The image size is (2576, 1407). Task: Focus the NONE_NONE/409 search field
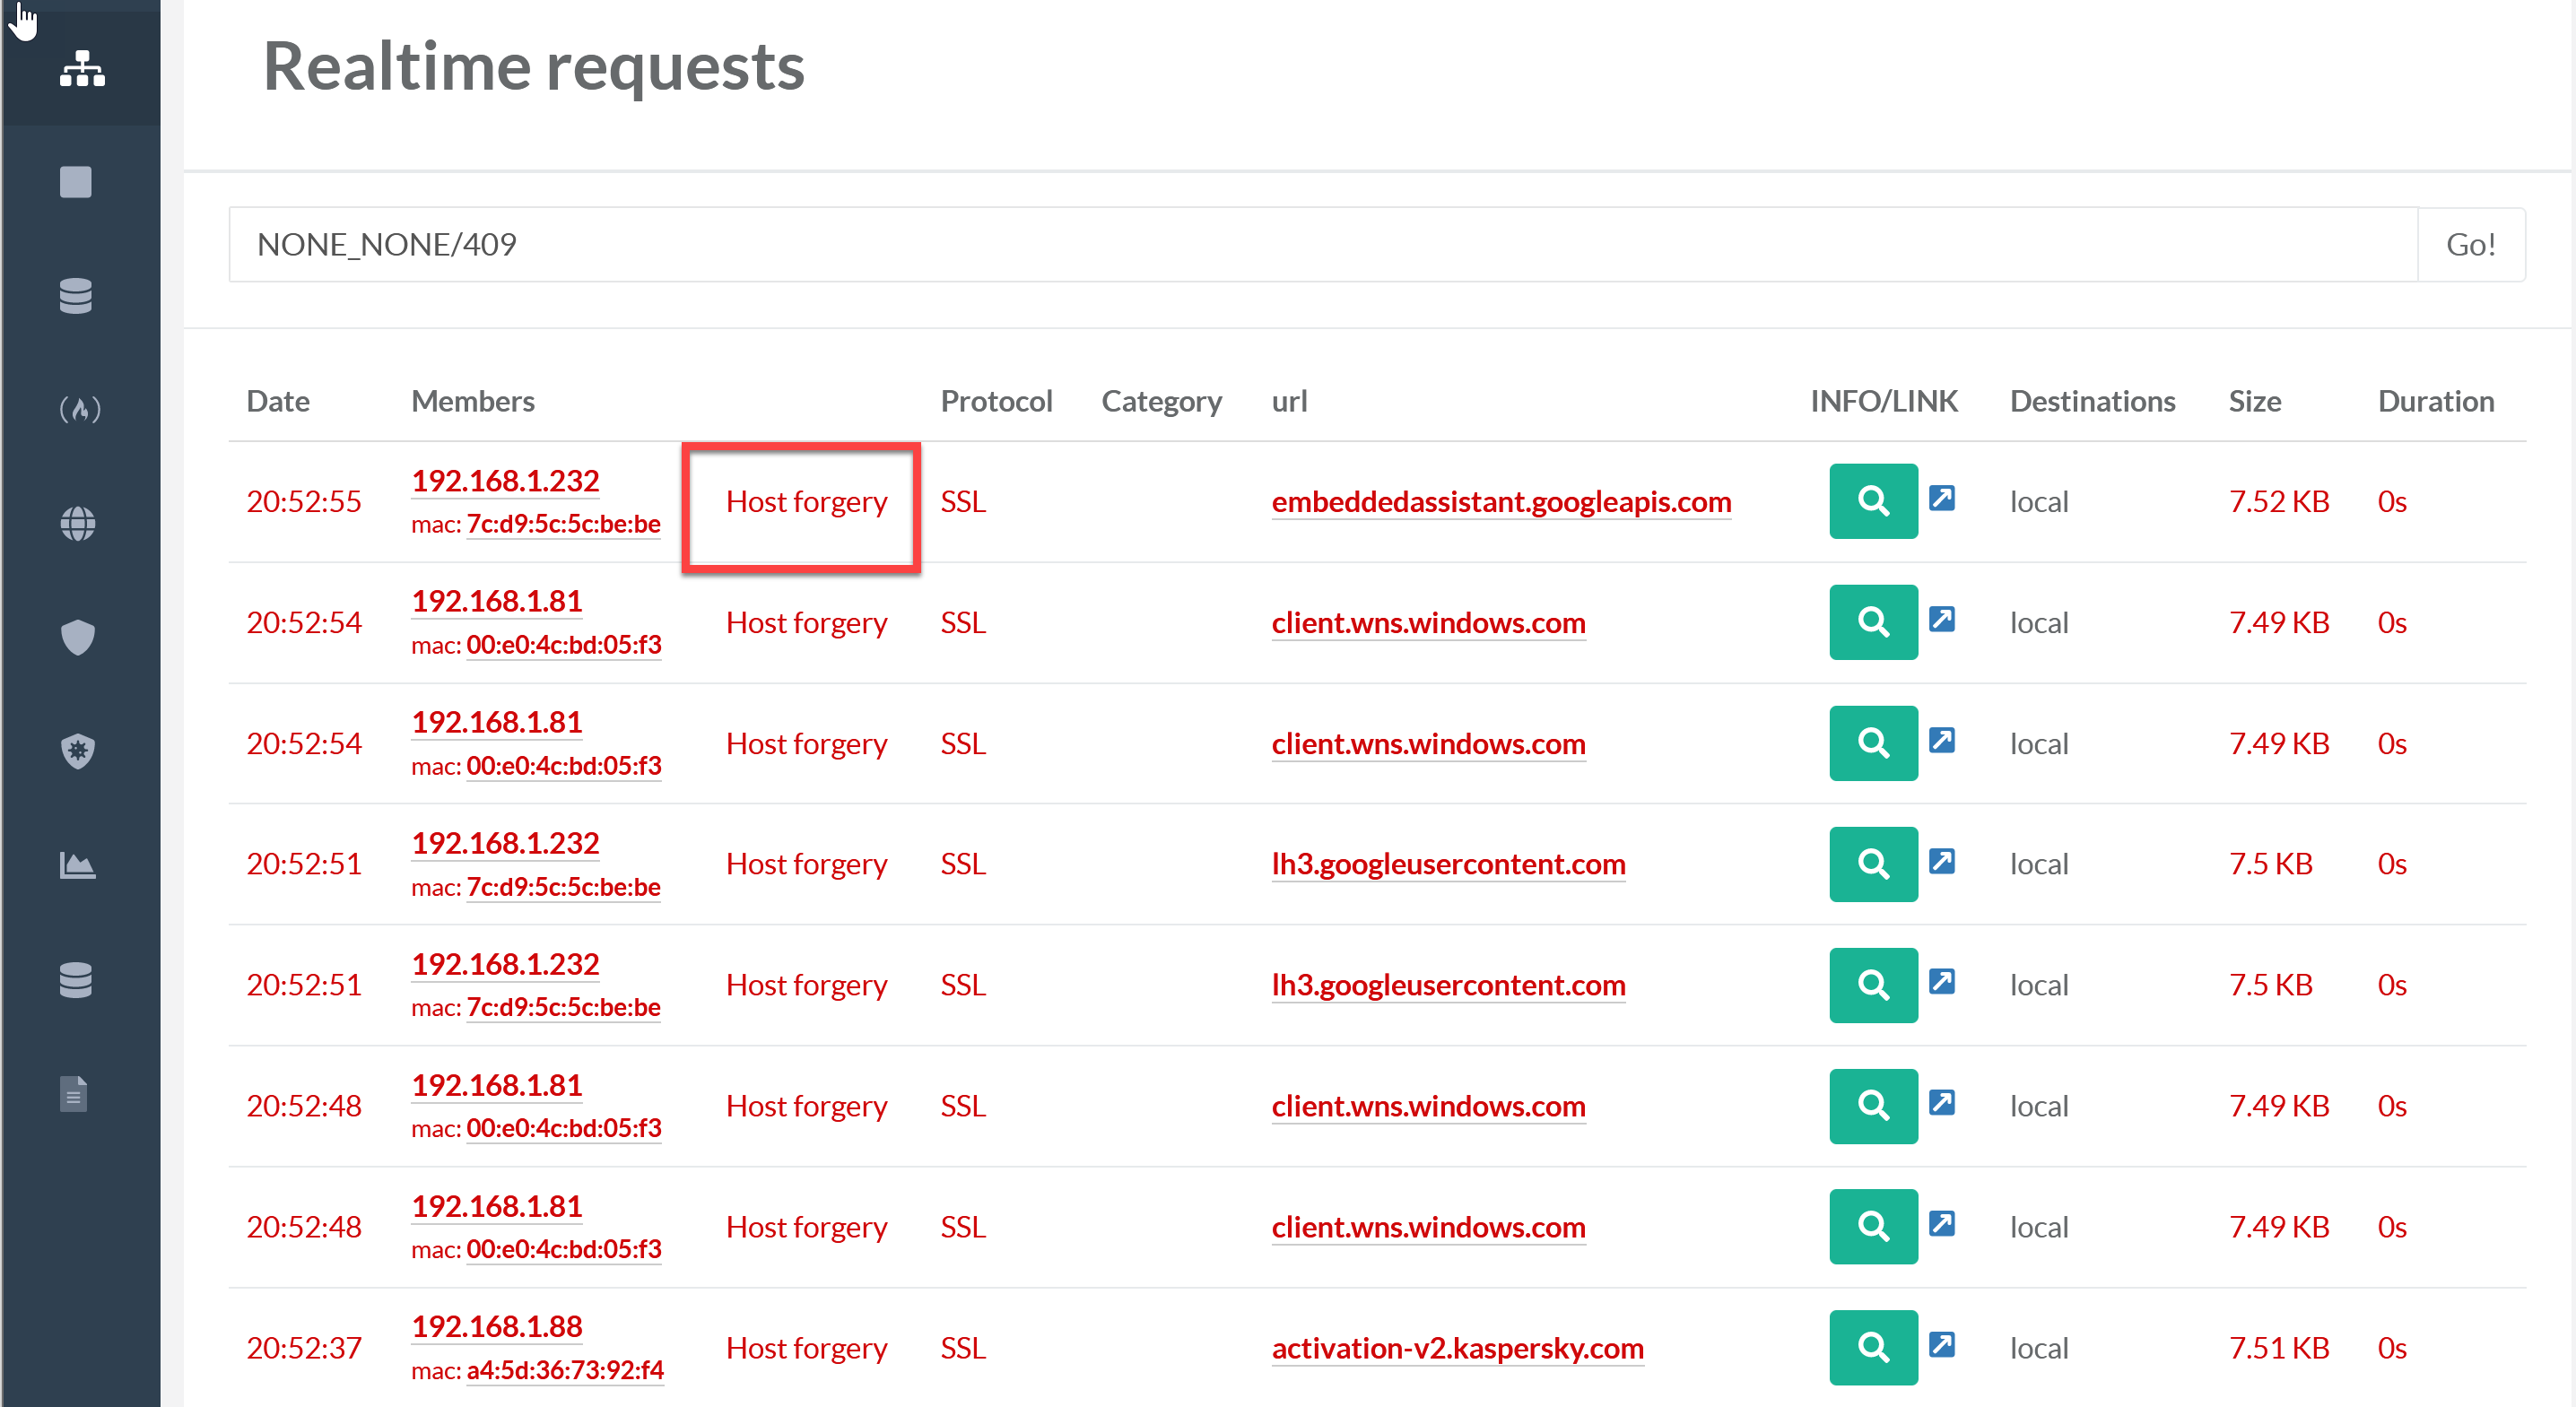(1321, 244)
